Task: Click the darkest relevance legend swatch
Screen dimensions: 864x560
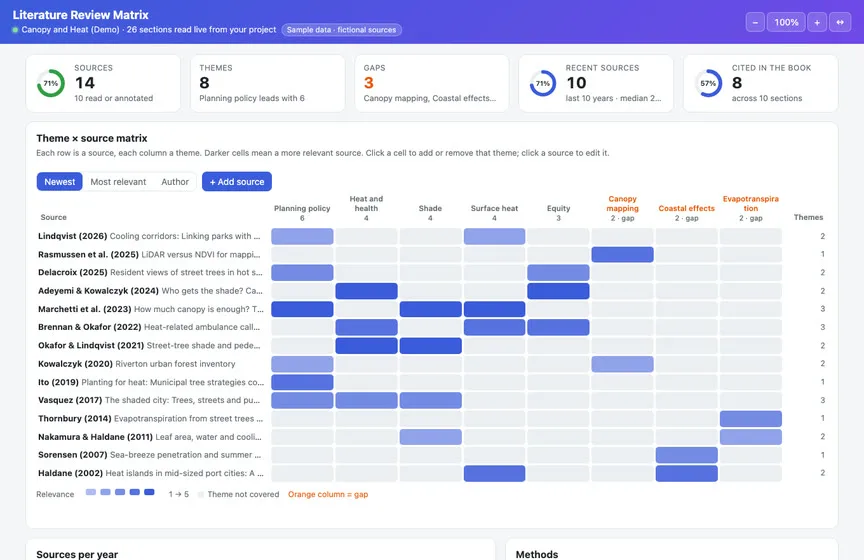Action: 149,492
